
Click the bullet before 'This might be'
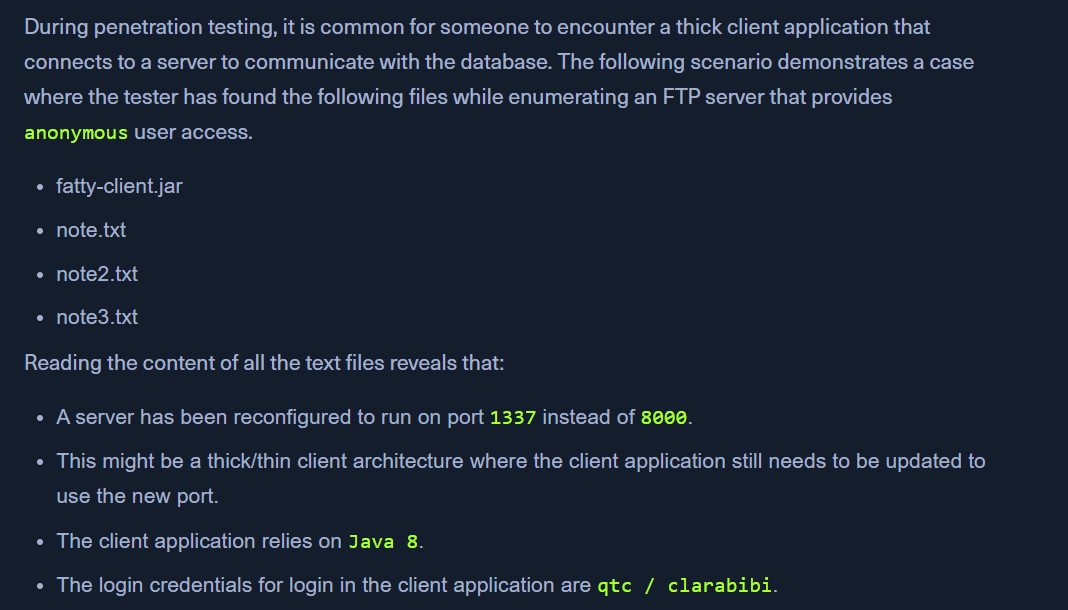click(41, 462)
